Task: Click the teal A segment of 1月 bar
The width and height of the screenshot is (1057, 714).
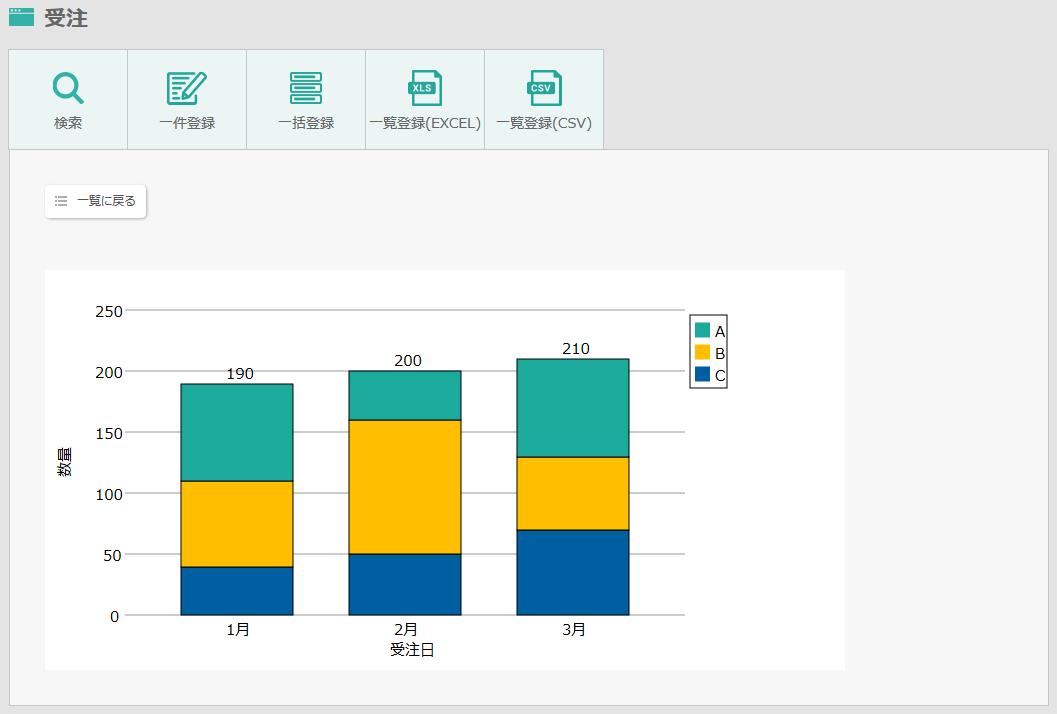Action: pyautogui.click(x=237, y=432)
